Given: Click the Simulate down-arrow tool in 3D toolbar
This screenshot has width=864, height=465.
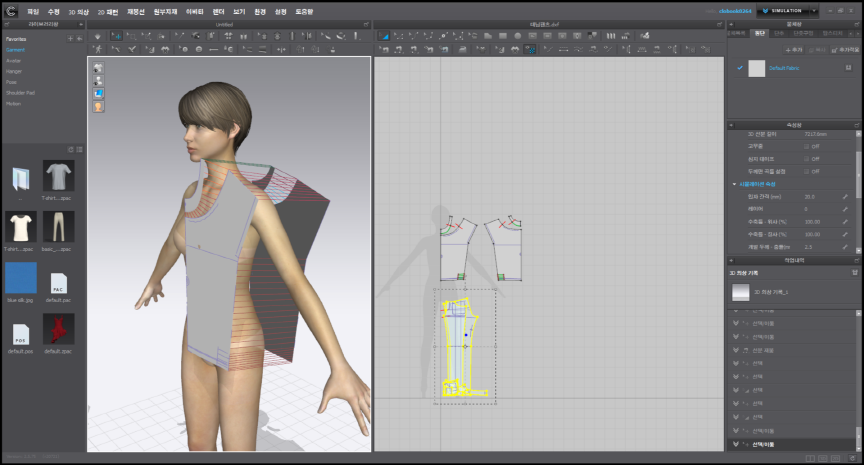Looking at the screenshot, I should (98, 36).
